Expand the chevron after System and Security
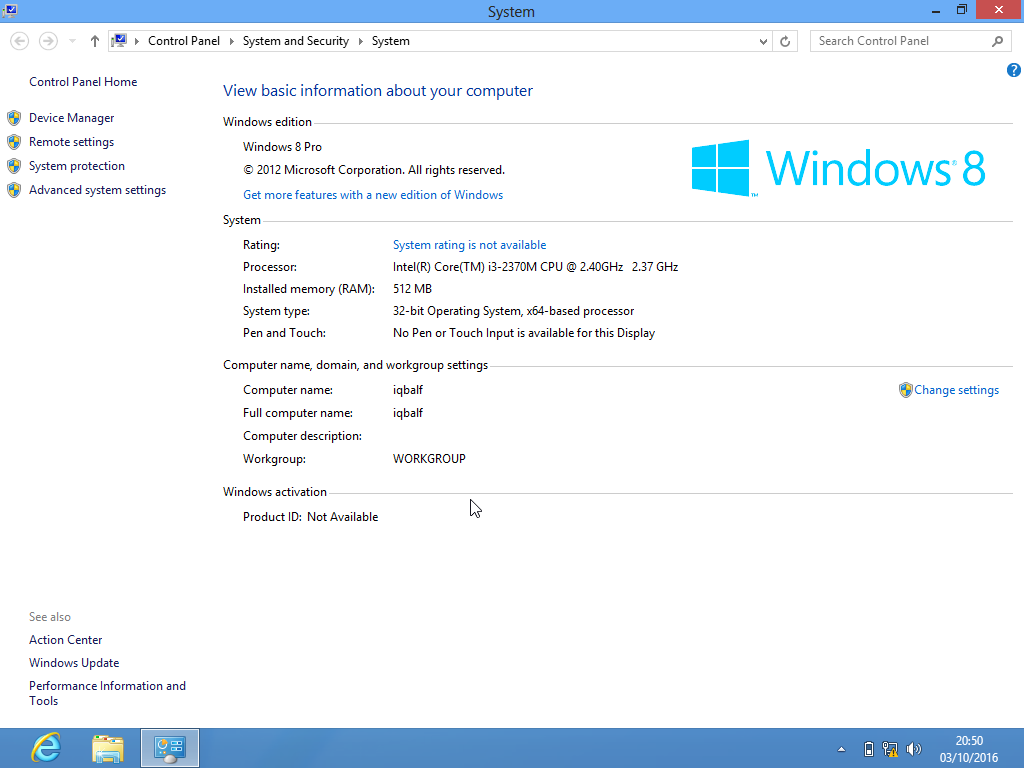 (360, 41)
